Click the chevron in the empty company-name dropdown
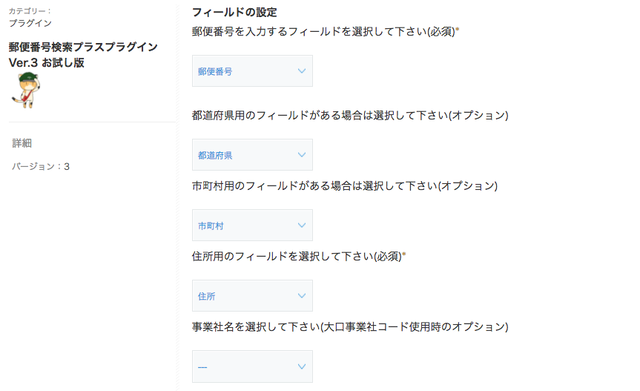 (302, 367)
